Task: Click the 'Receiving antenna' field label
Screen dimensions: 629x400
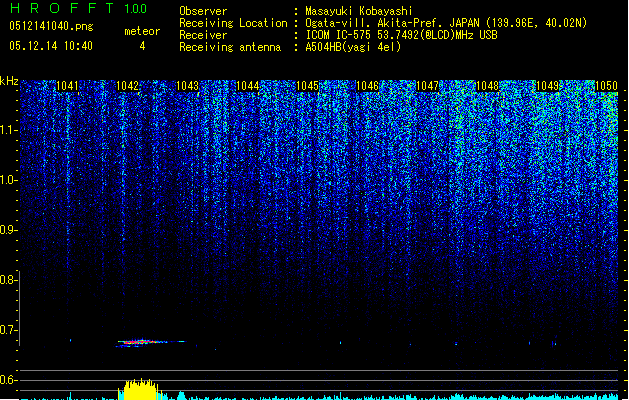Action: coord(230,47)
